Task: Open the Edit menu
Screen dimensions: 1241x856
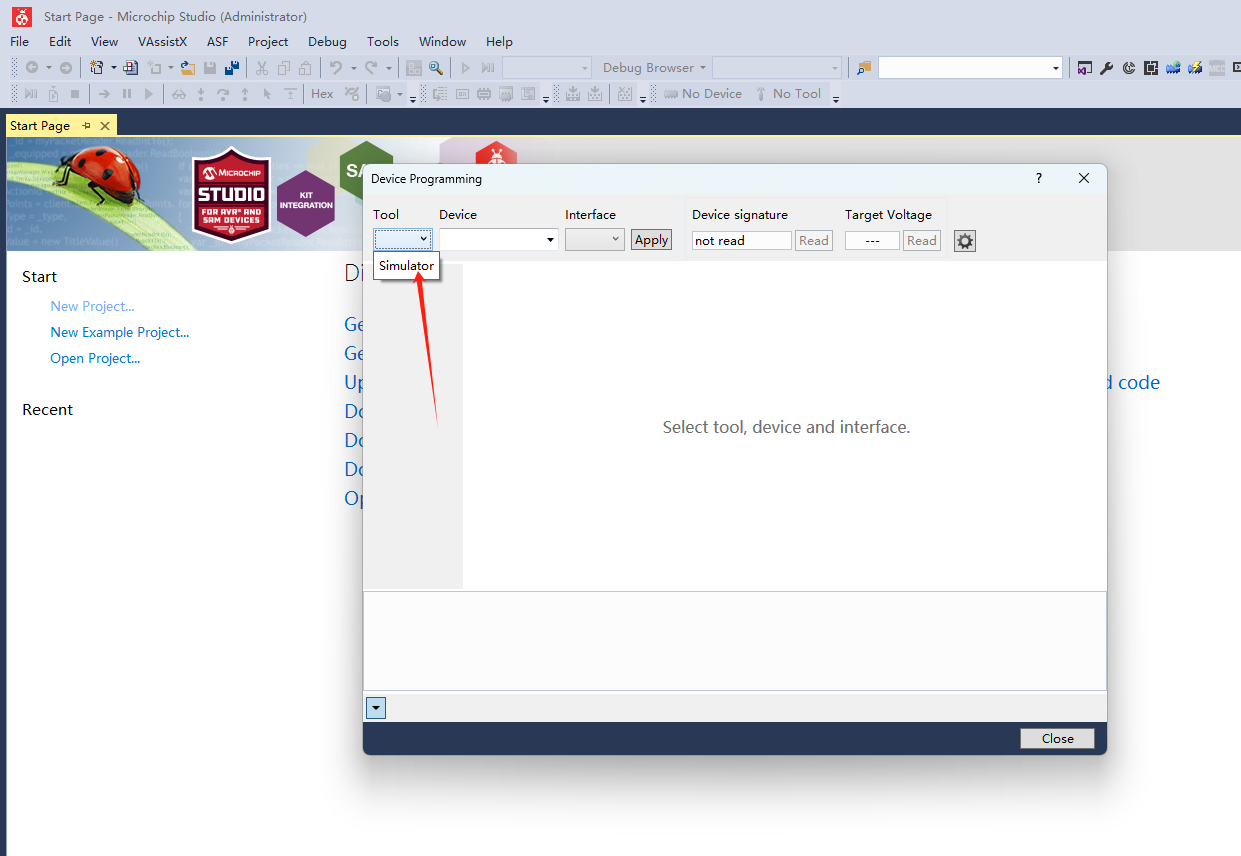Action: (x=60, y=42)
